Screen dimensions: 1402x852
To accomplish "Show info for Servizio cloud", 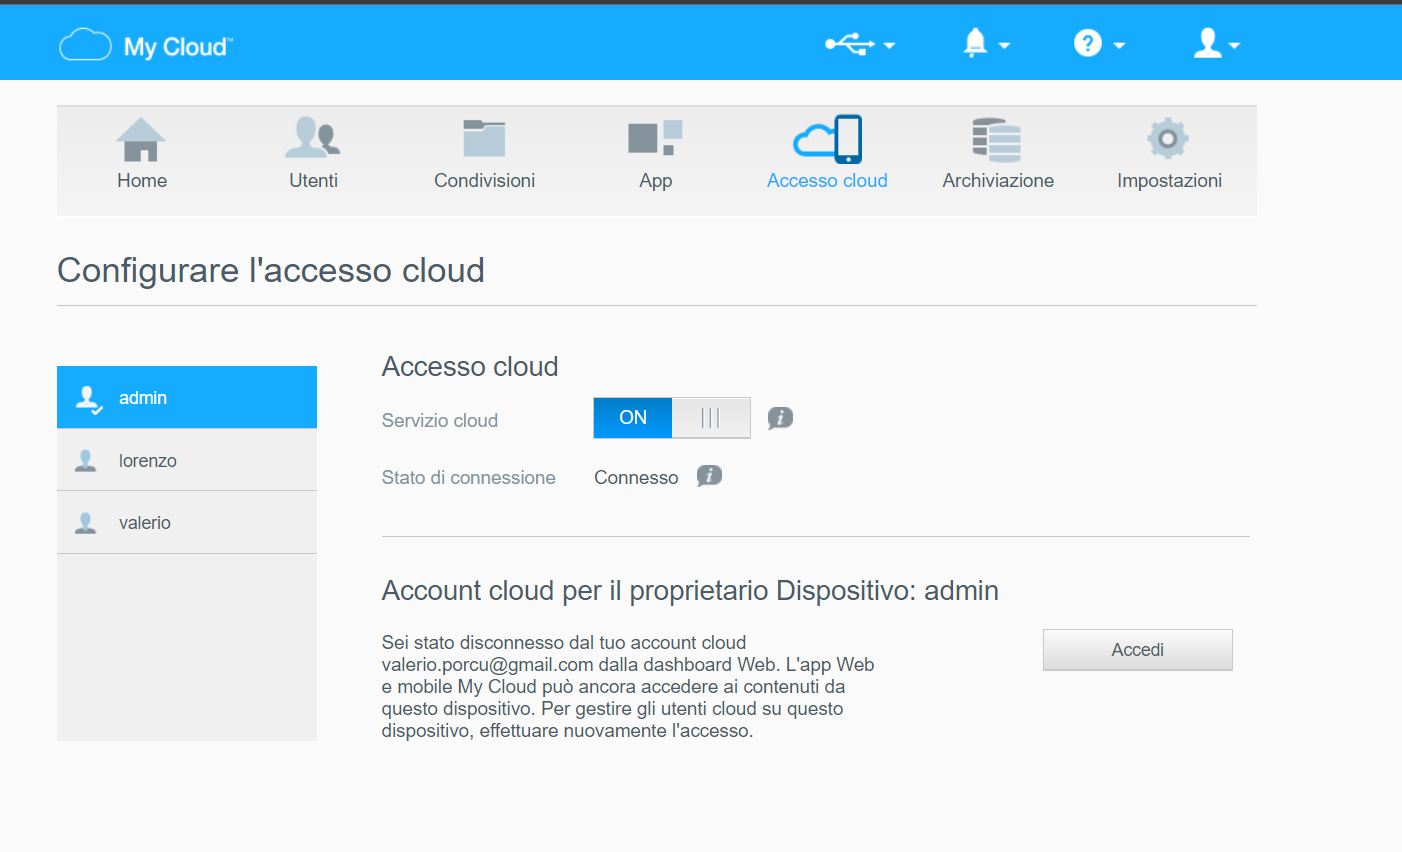I will (780, 418).
